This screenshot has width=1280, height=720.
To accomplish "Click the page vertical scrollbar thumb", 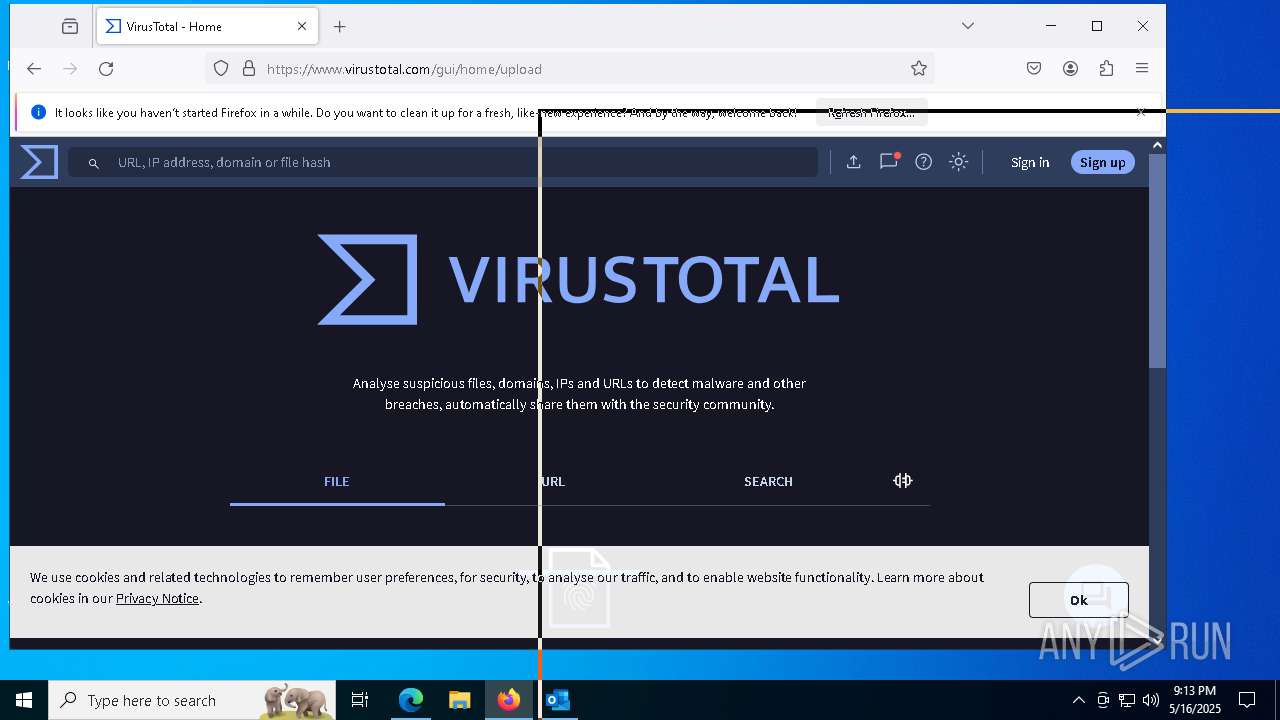I will tap(1157, 262).
